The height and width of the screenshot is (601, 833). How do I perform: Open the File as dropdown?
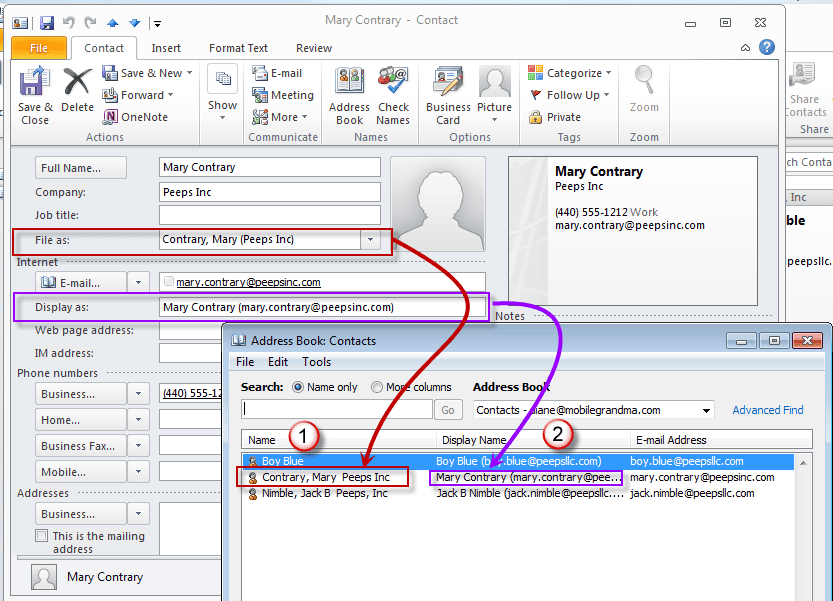370,240
